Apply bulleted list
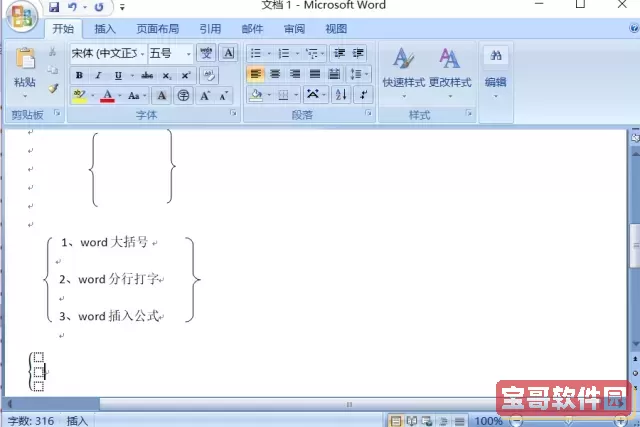640x427 pixels. click(256, 53)
